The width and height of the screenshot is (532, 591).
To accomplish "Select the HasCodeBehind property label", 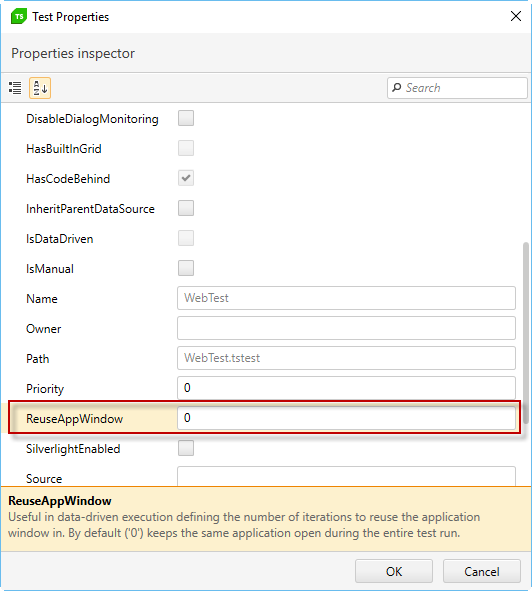I will click(x=68, y=179).
